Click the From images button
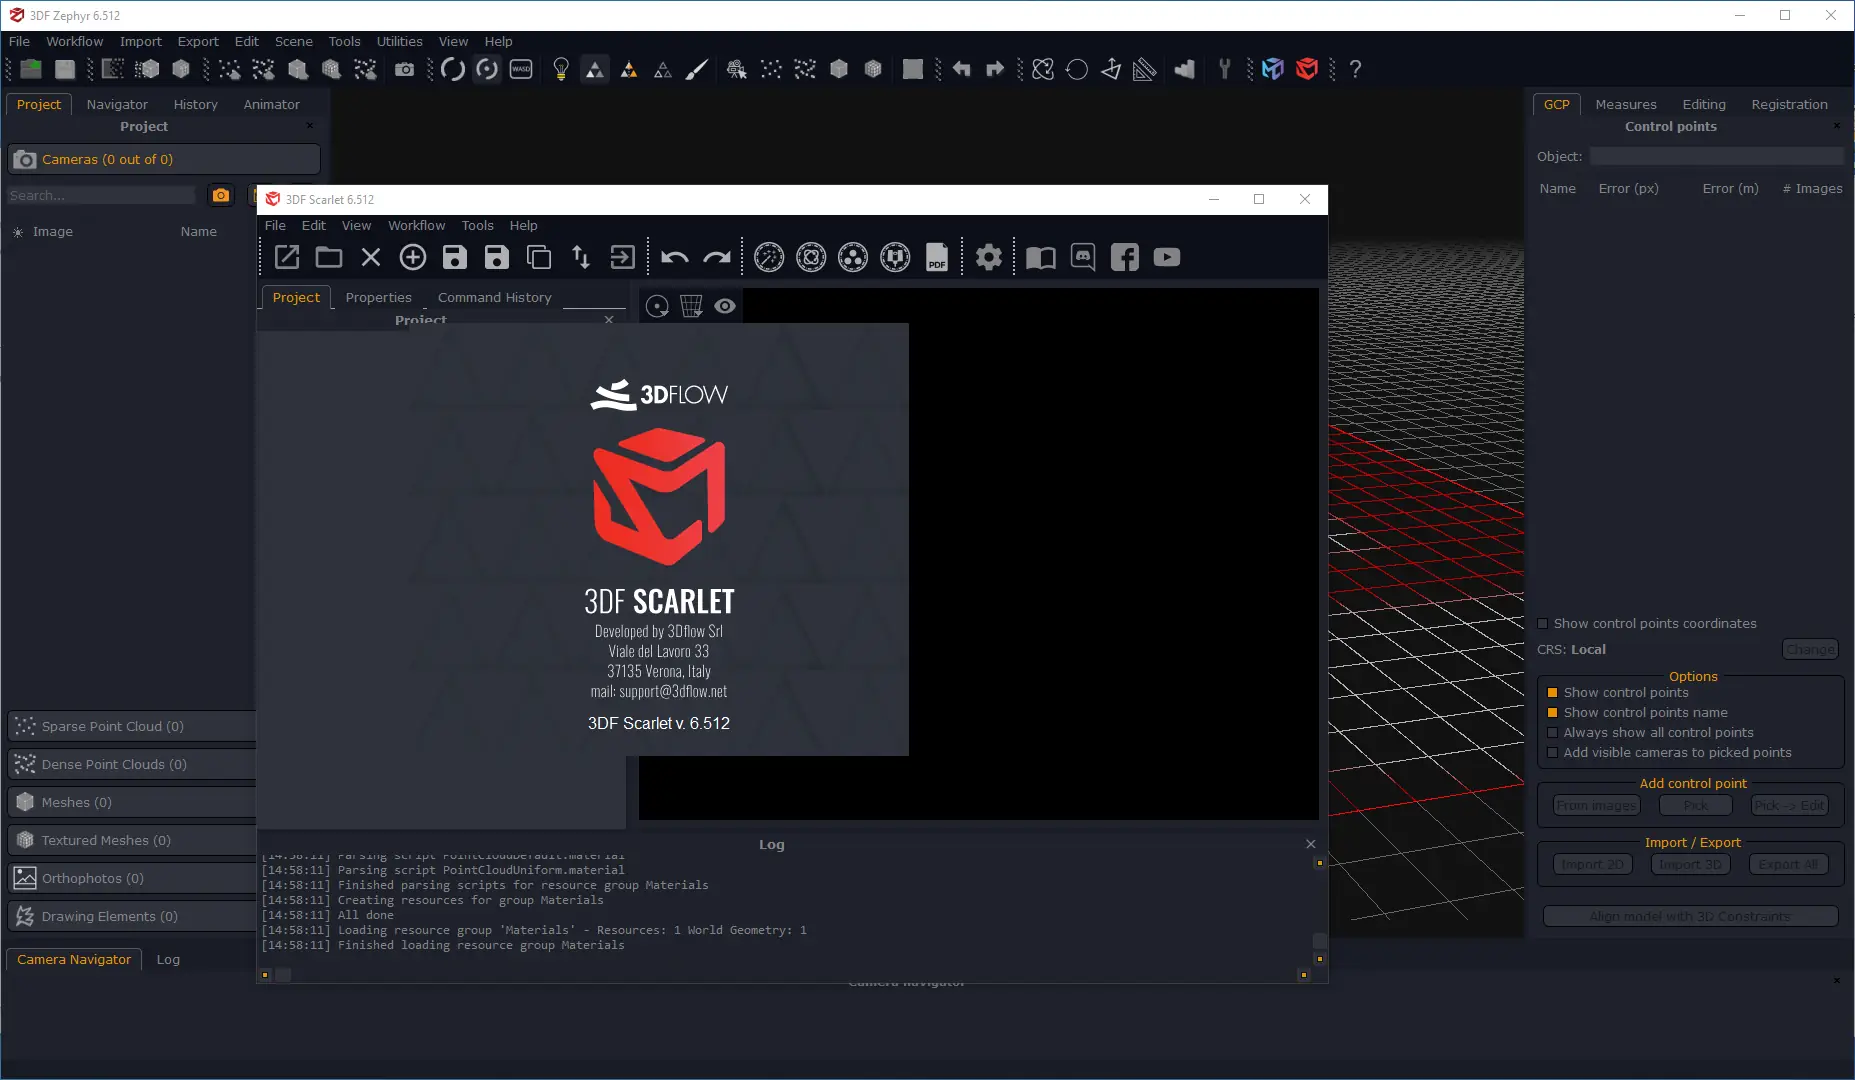Image resolution: width=1855 pixels, height=1080 pixels. 1597,805
